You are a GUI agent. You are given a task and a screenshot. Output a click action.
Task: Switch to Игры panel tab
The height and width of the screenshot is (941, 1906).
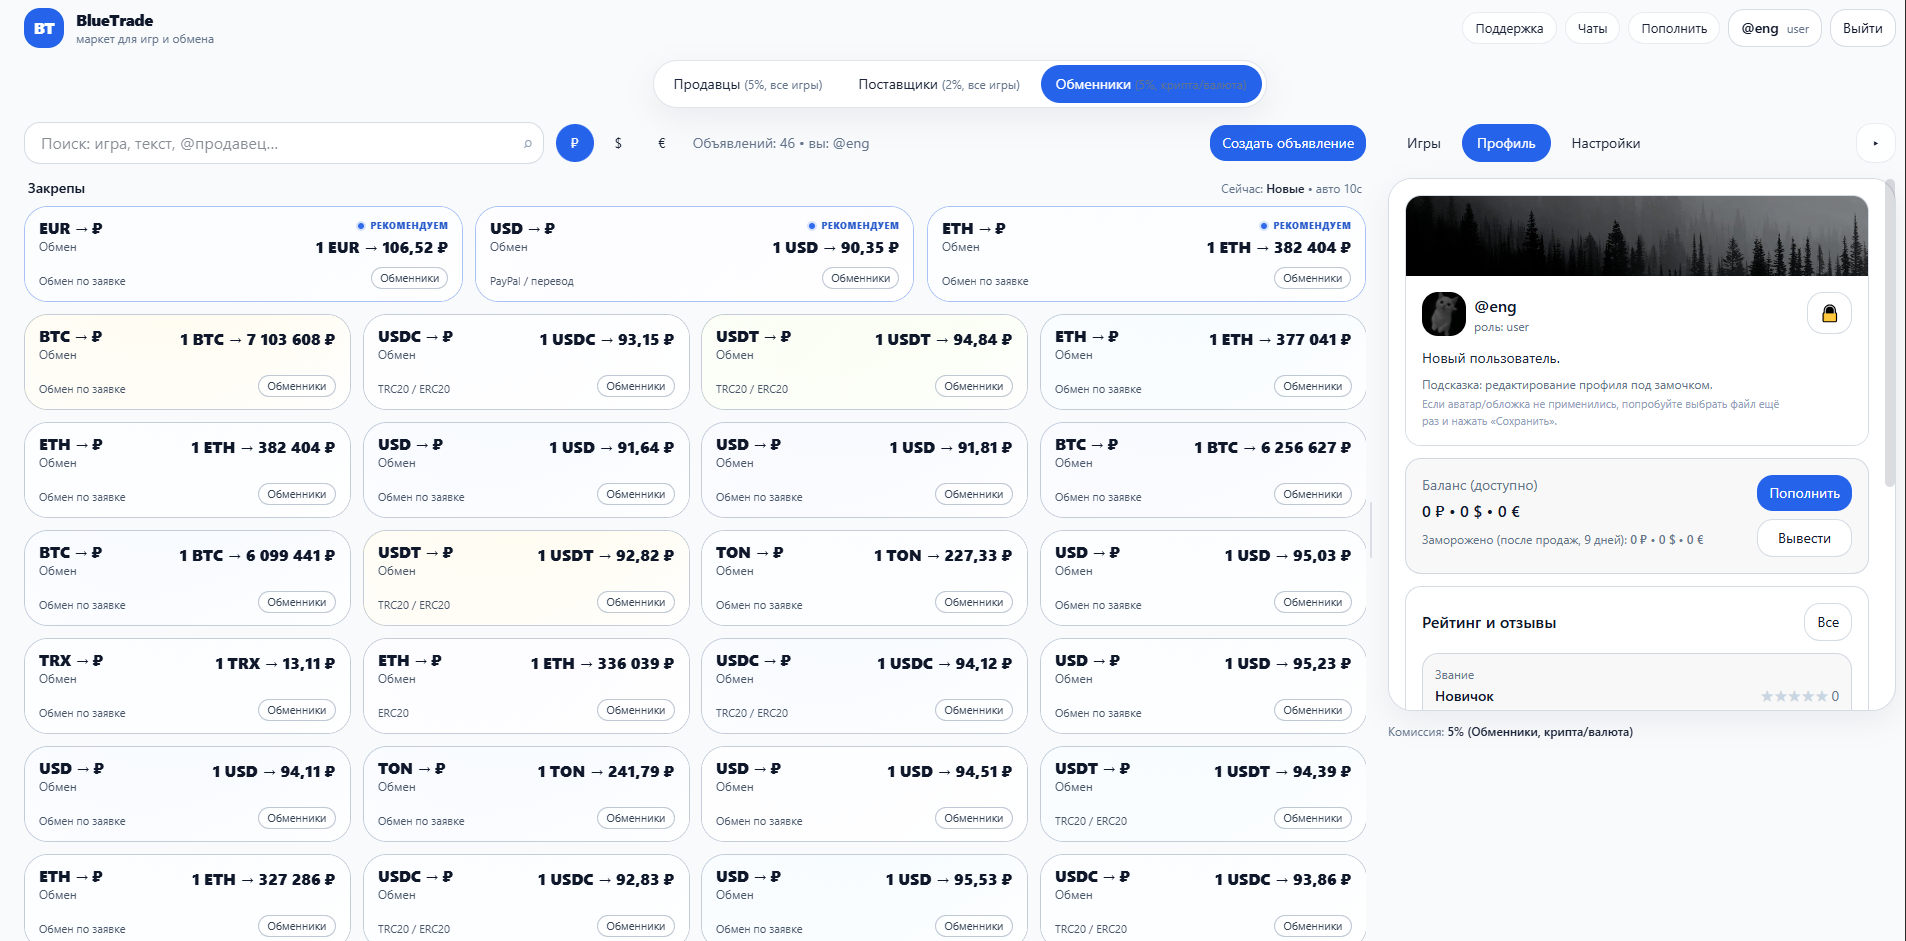tap(1423, 143)
